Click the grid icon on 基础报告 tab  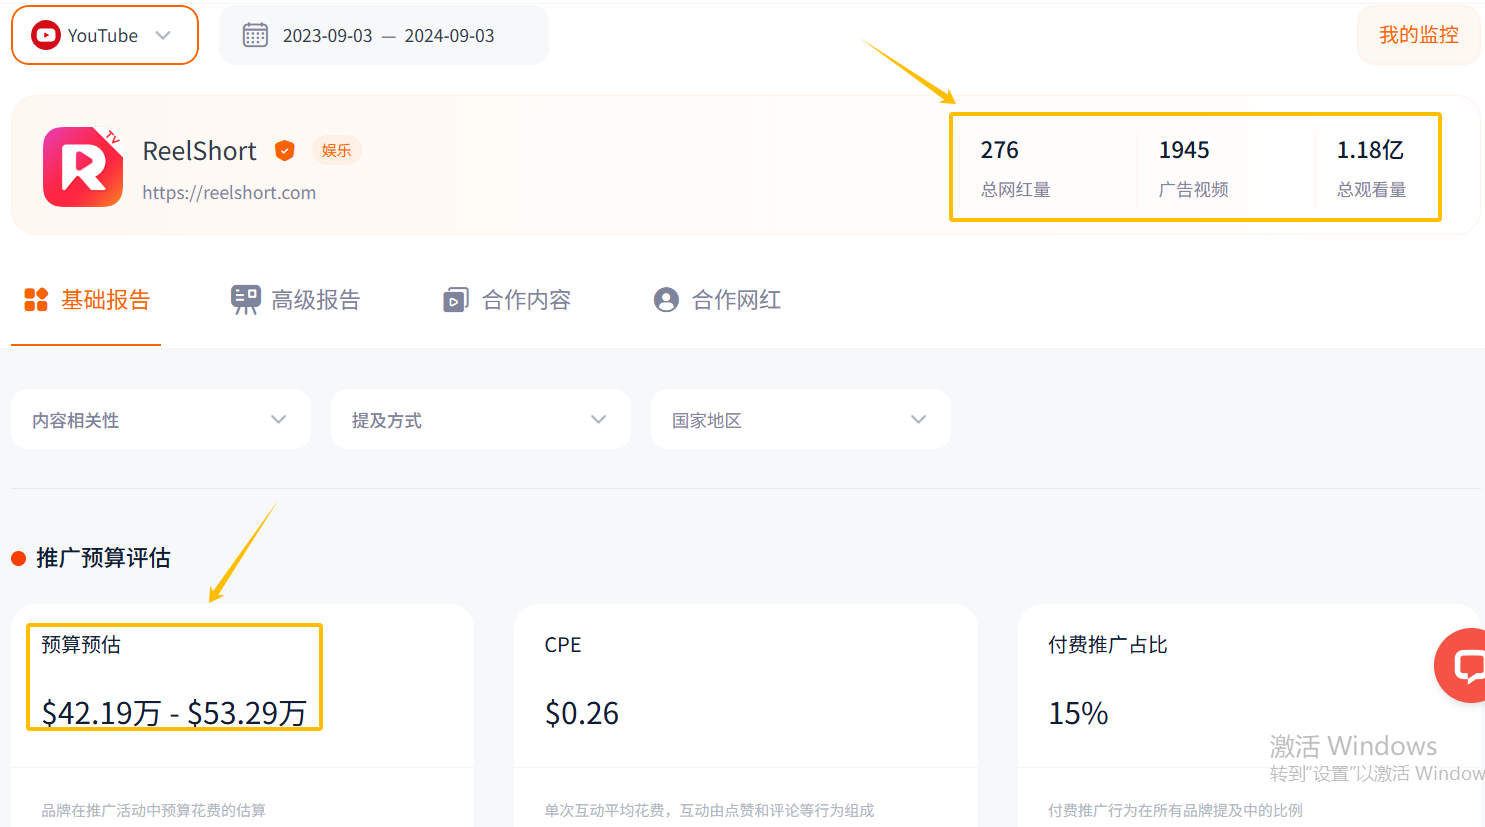pyautogui.click(x=36, y=299)
